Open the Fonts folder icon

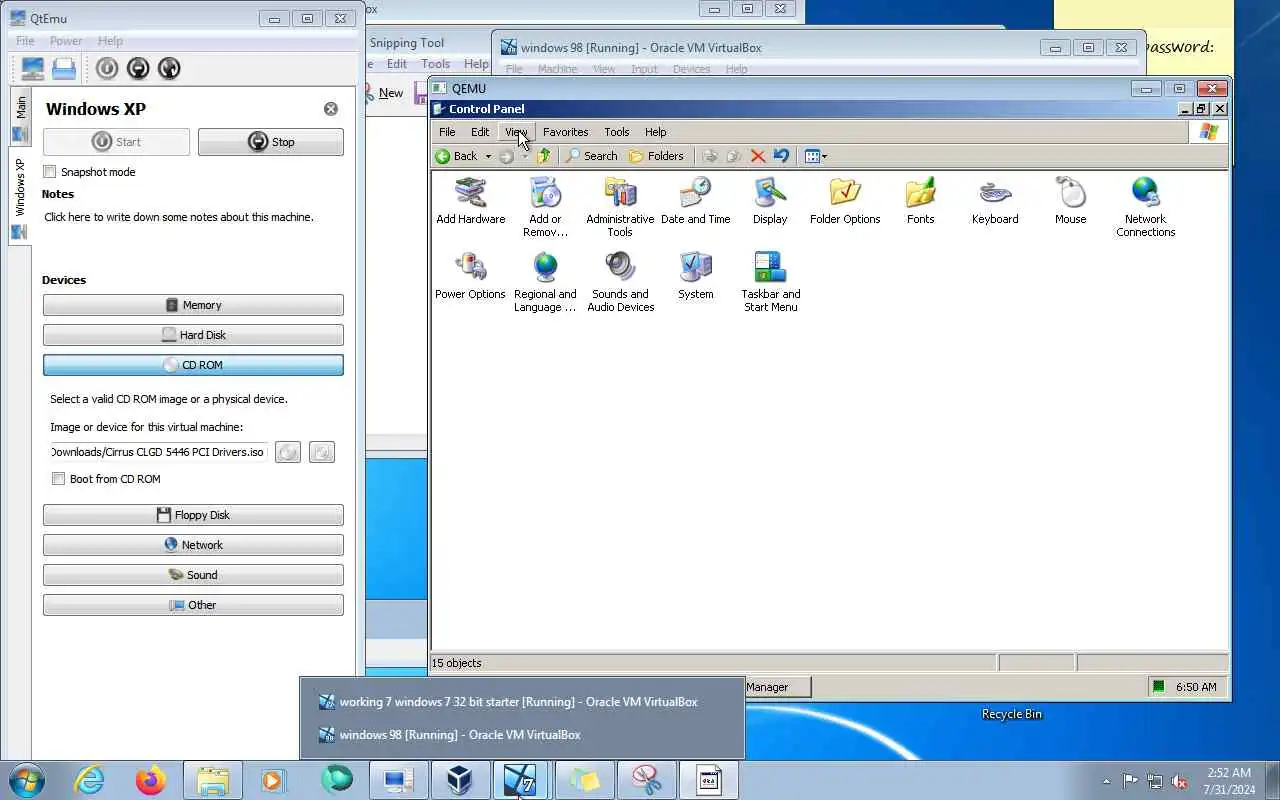click(x=920, y=200)
